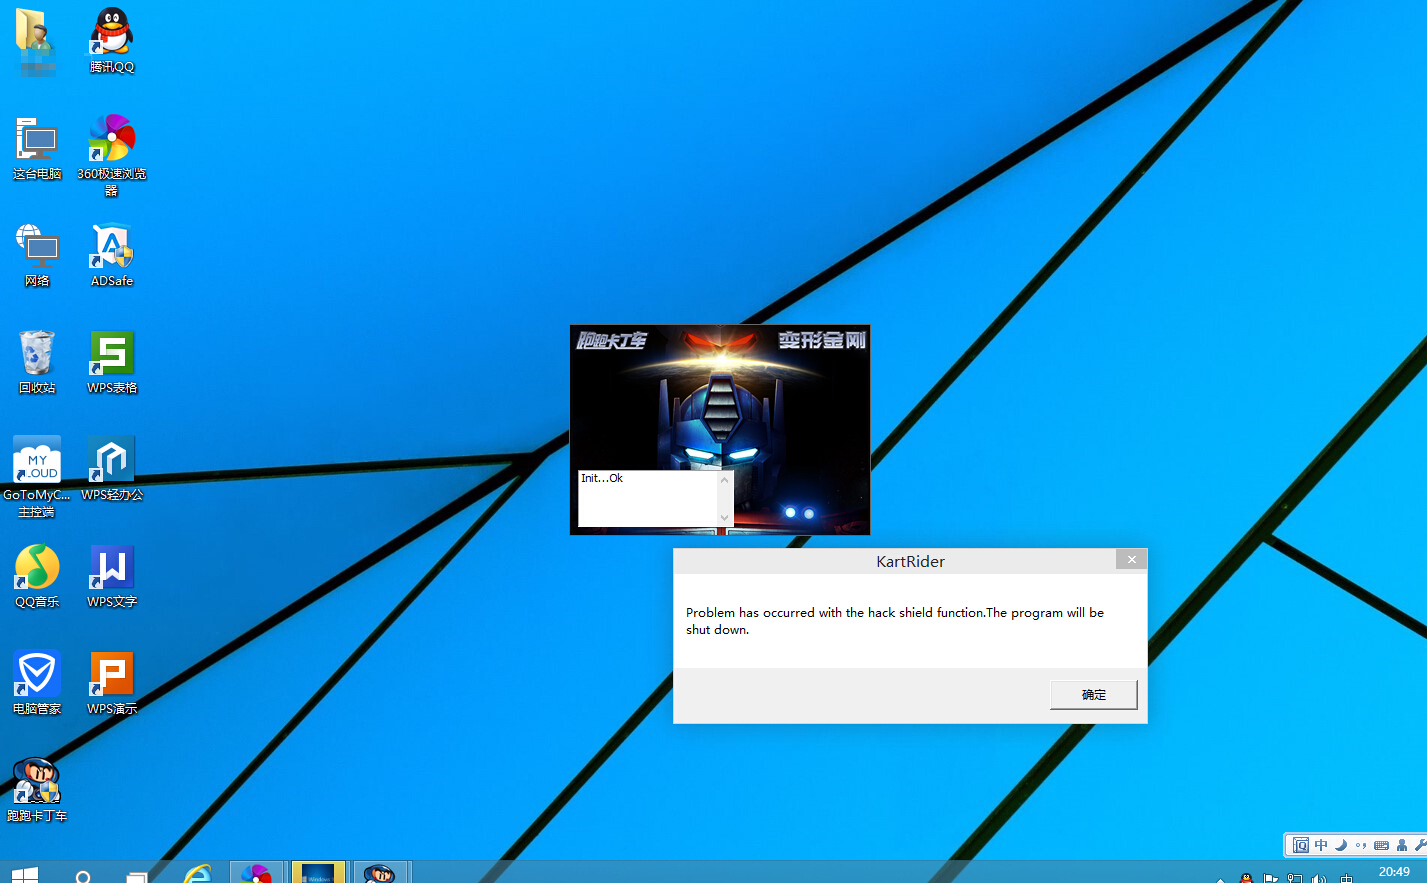Screen dimensions: 1427x883
Task: Open the user folder icon on the desktop
Action: click(x=37, y=40)
